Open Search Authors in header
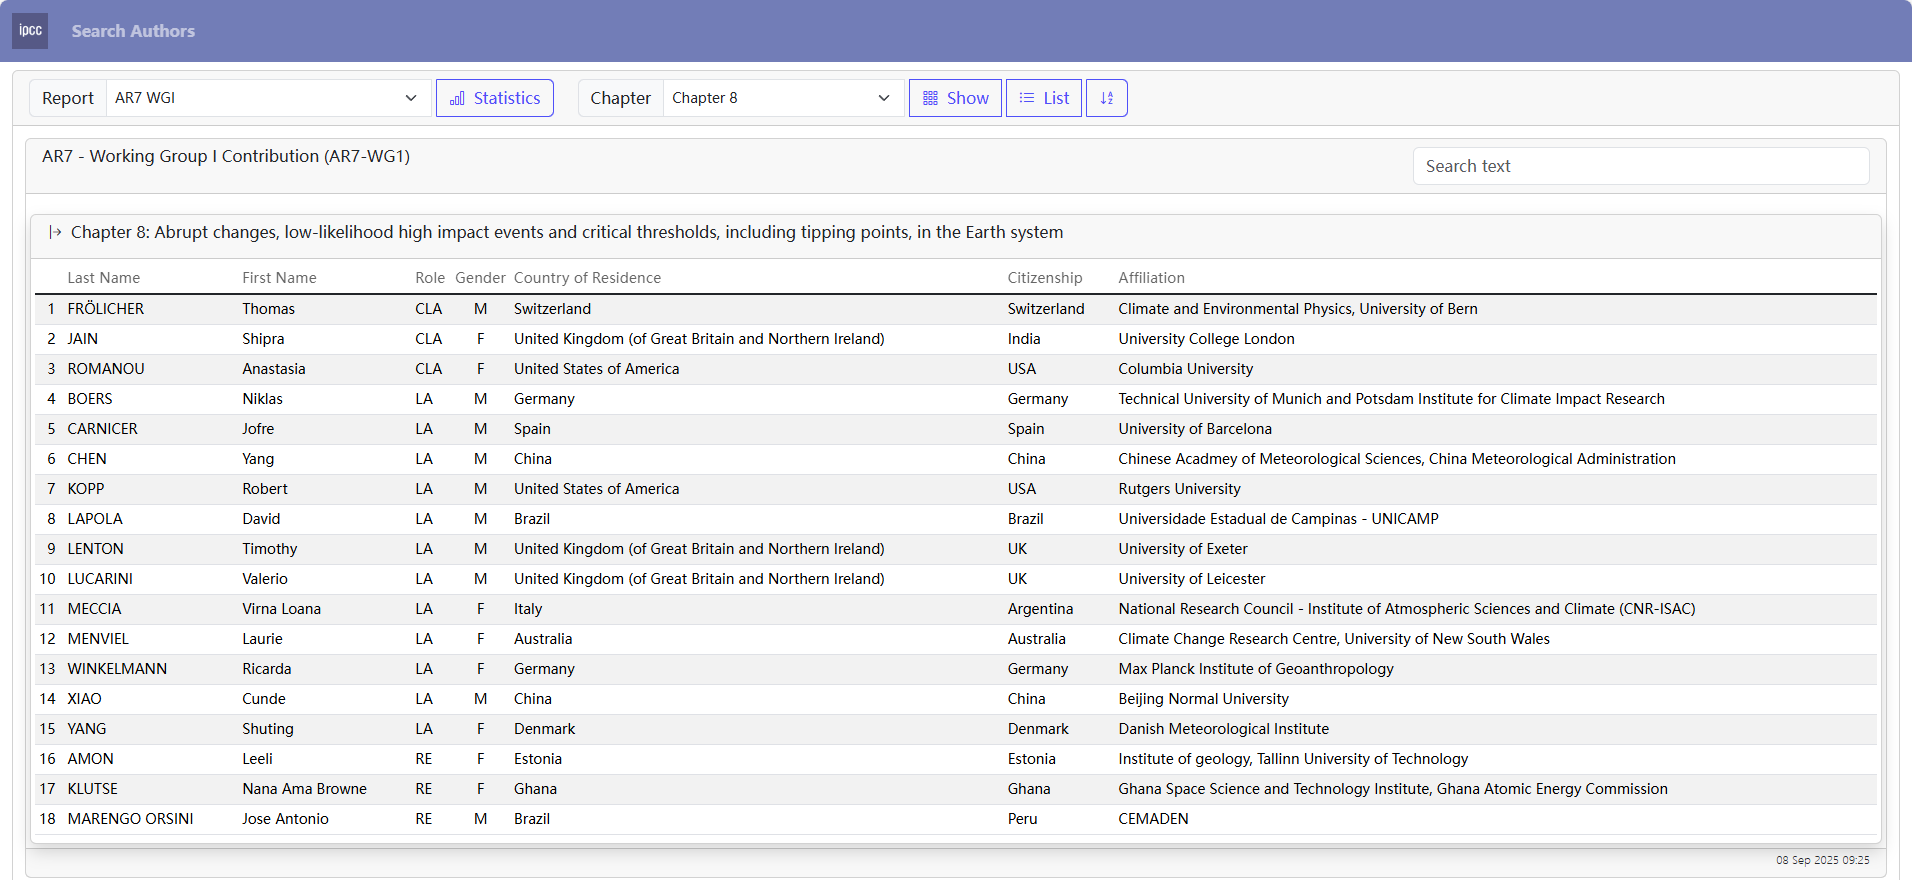Viewport: 1912px width, 880px height. (133, 31)
